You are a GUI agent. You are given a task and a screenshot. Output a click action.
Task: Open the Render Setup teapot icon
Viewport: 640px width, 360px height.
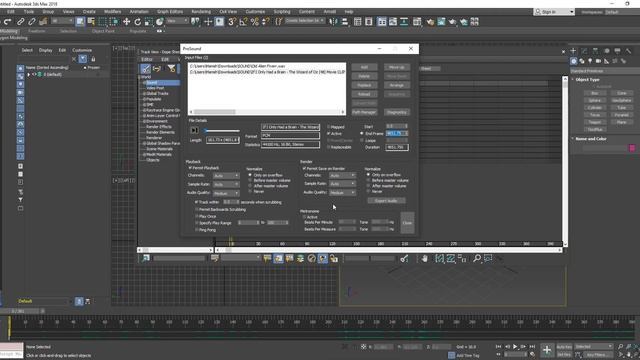pyautogui.click(x=430, y=22)
